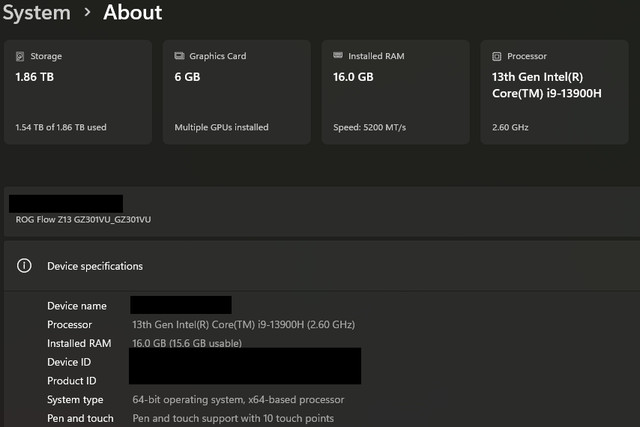The image size is (640, 427).
Task: Go back to System breadcrumb
Action: 37,13
